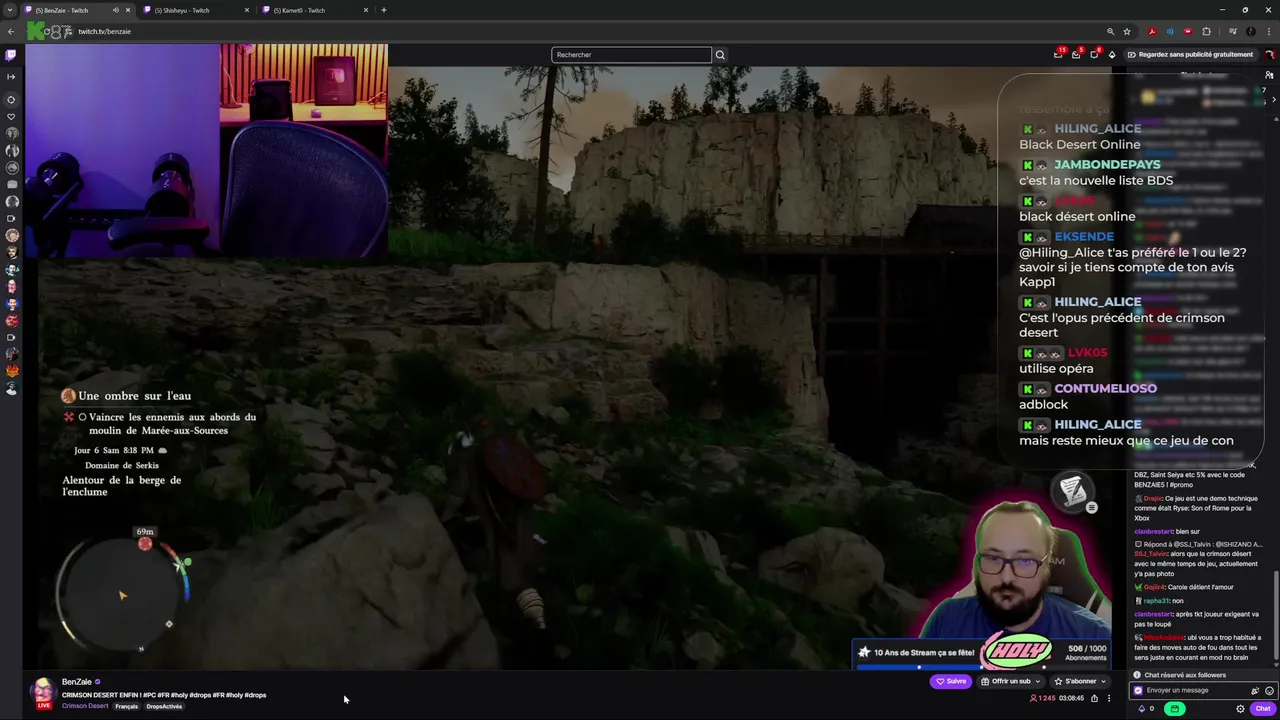This screenshot has width=1280, height=720.
Task: Click the BenZaie channel name
Action: [x=77, y=682]
